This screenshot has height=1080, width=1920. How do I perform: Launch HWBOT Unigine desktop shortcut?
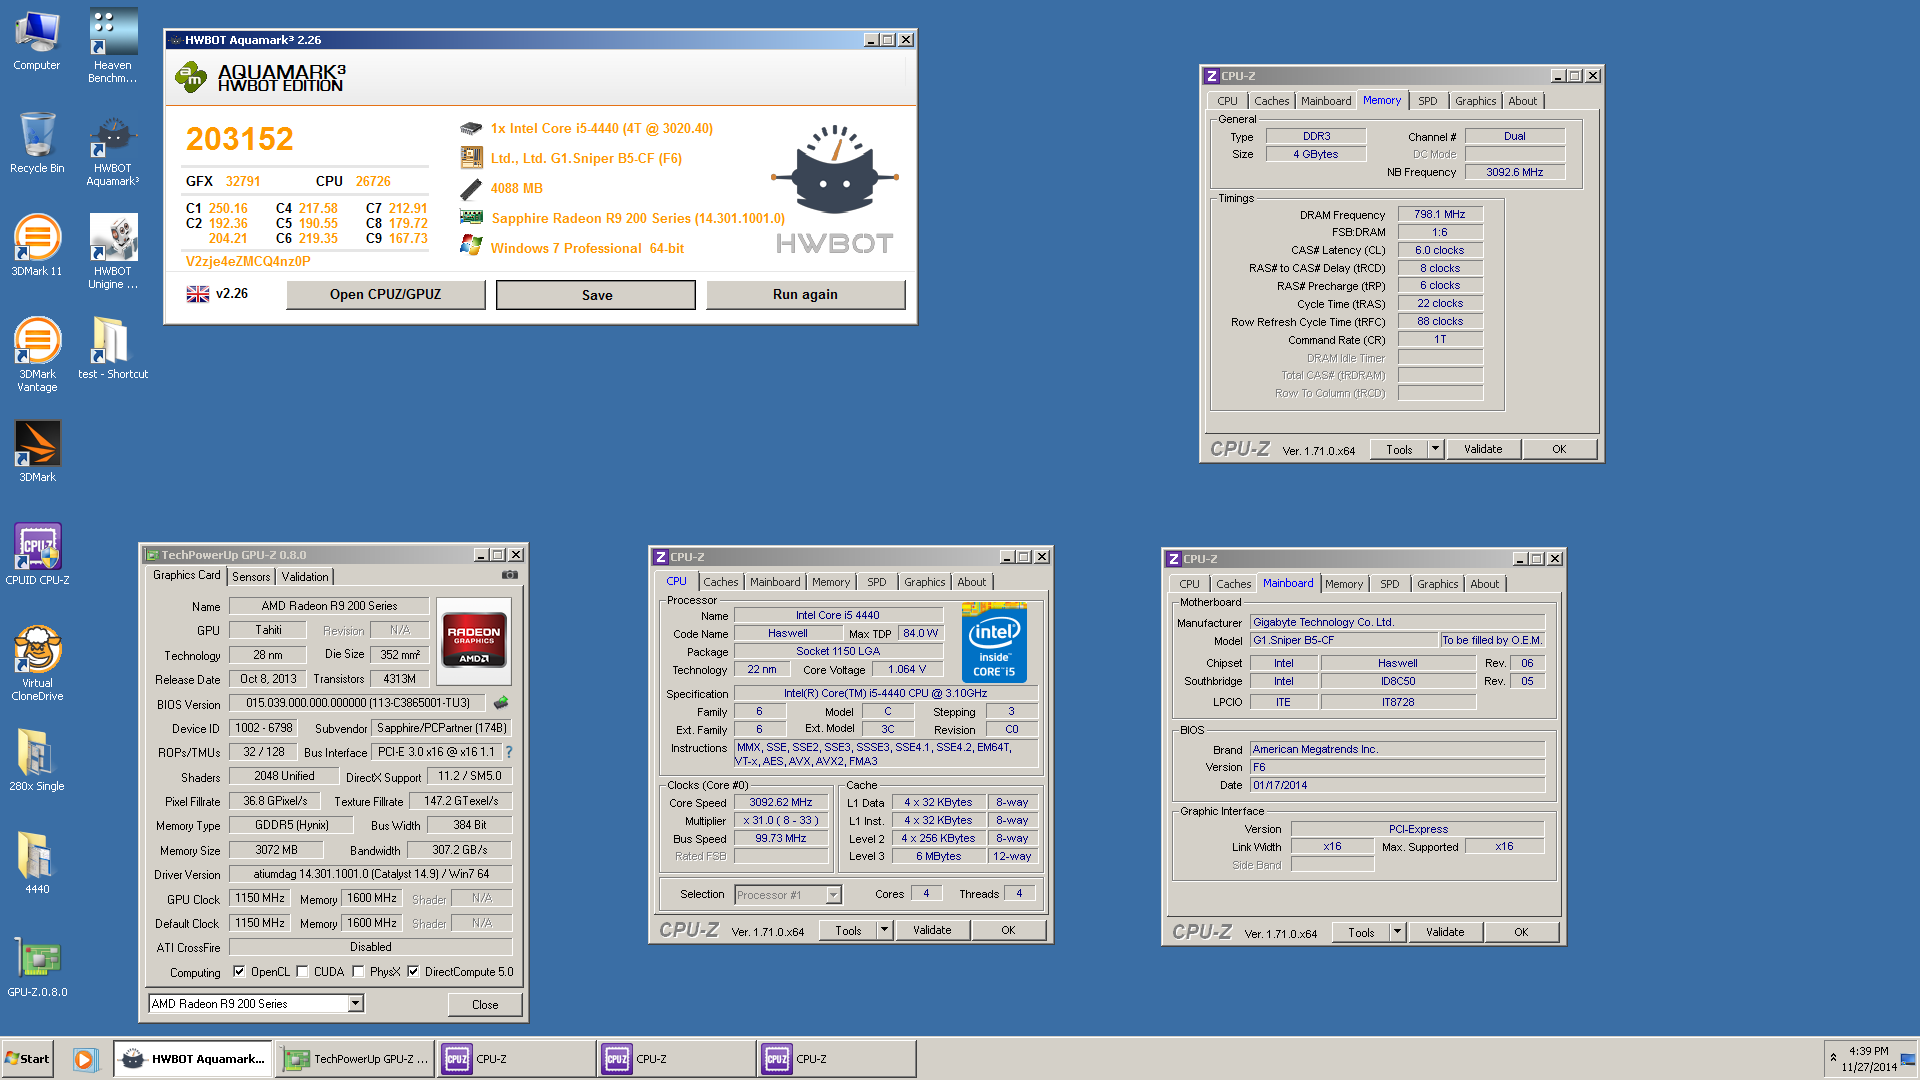[x=113, y=252]
